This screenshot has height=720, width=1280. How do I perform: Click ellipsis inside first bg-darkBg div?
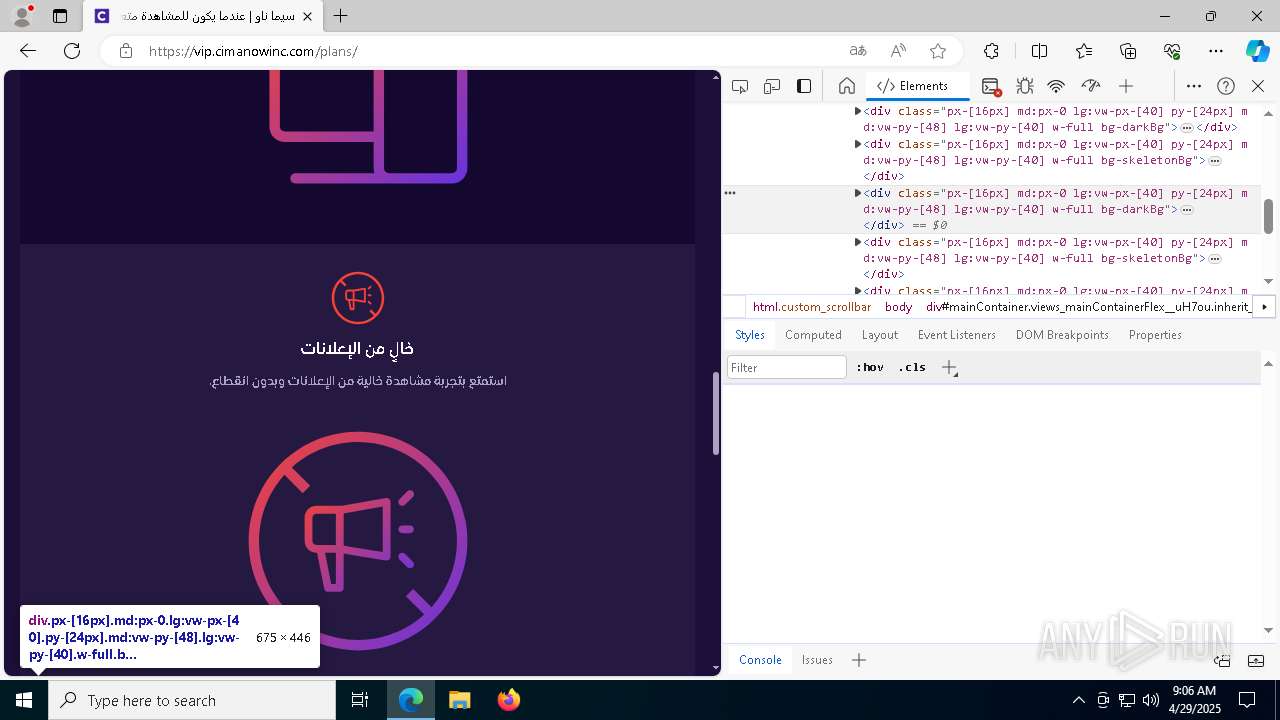tap(1187, 128)
